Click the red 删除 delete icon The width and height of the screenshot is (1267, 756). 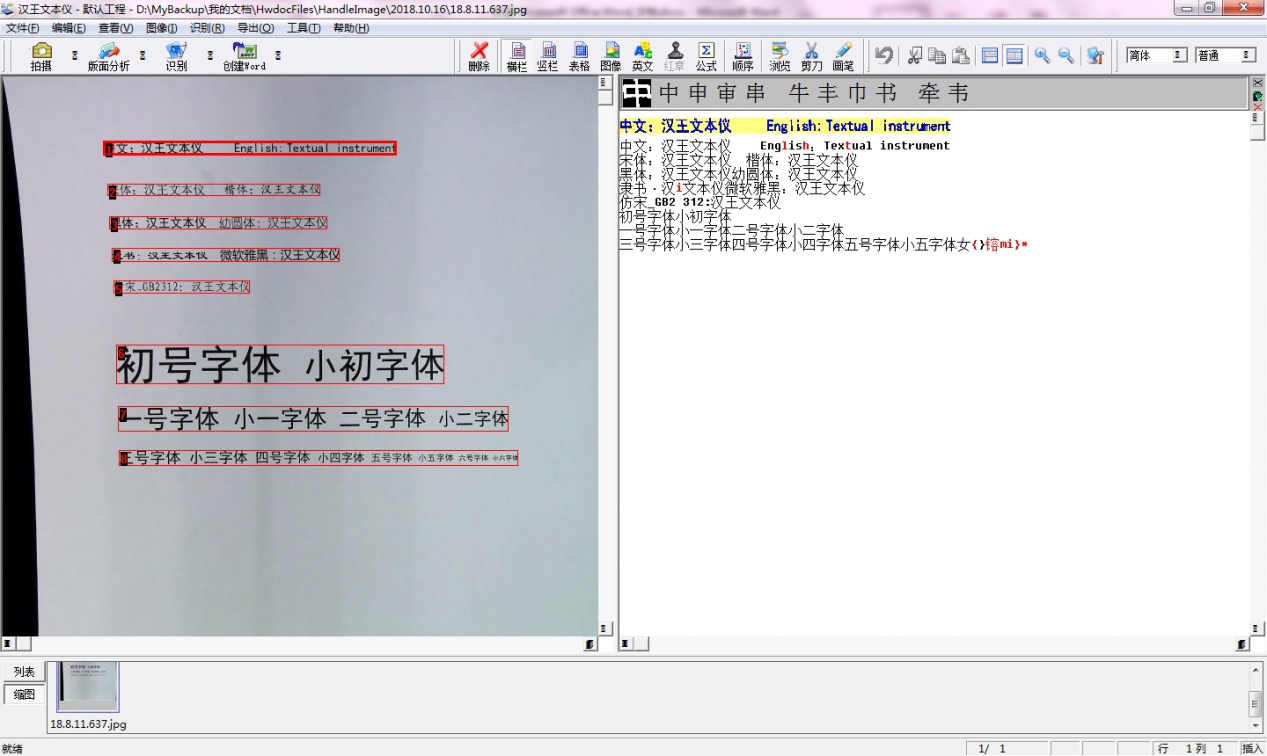click(479, 56)
